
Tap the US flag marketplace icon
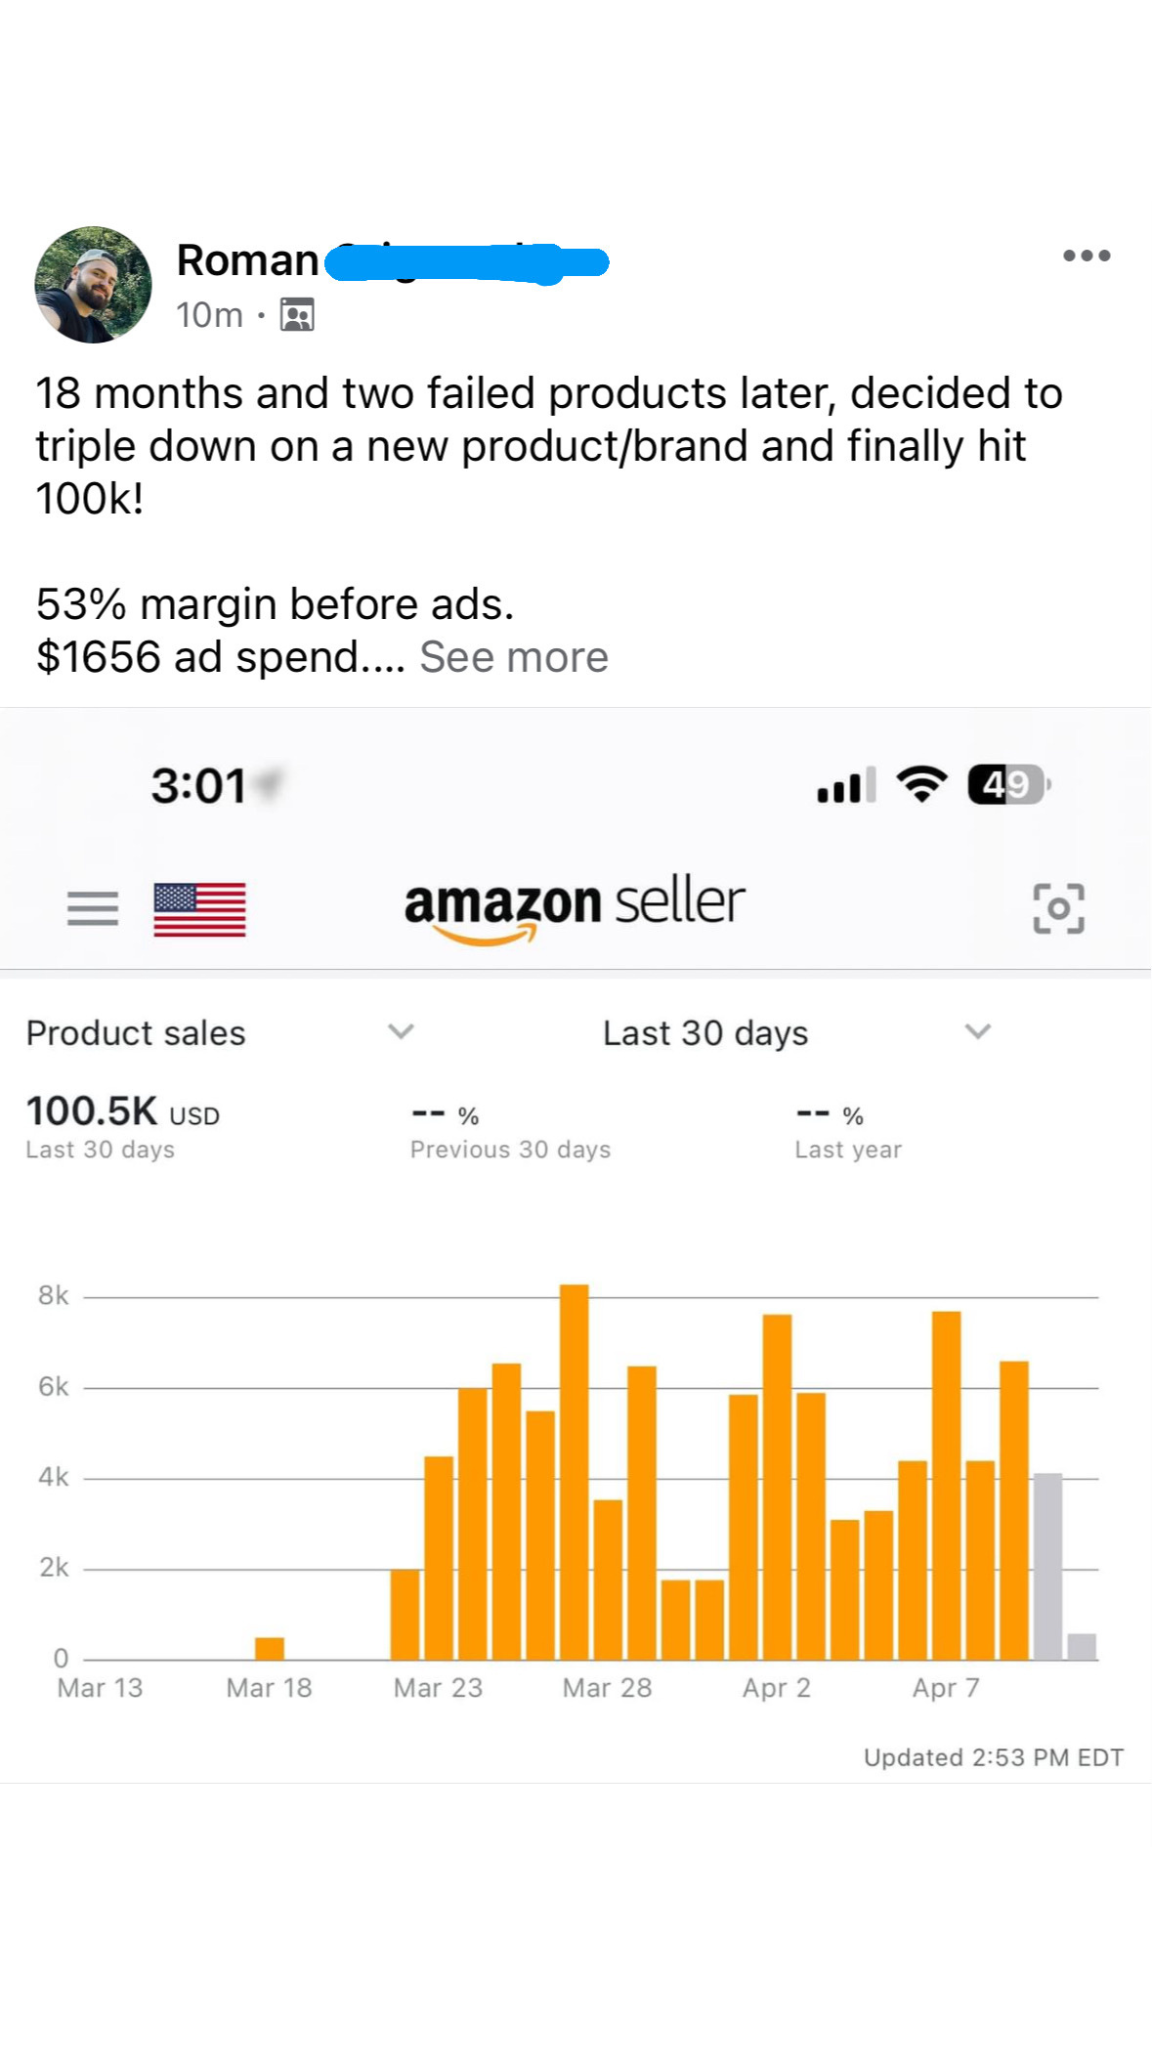click(x=200, y=909)
